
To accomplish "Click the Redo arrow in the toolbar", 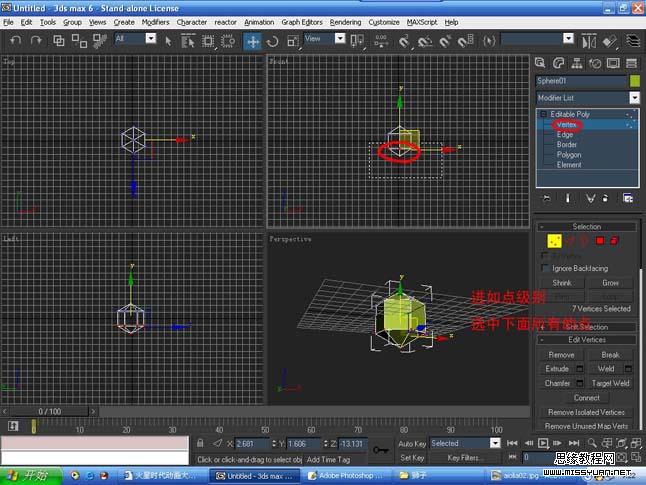I will [x=36, y=40].
